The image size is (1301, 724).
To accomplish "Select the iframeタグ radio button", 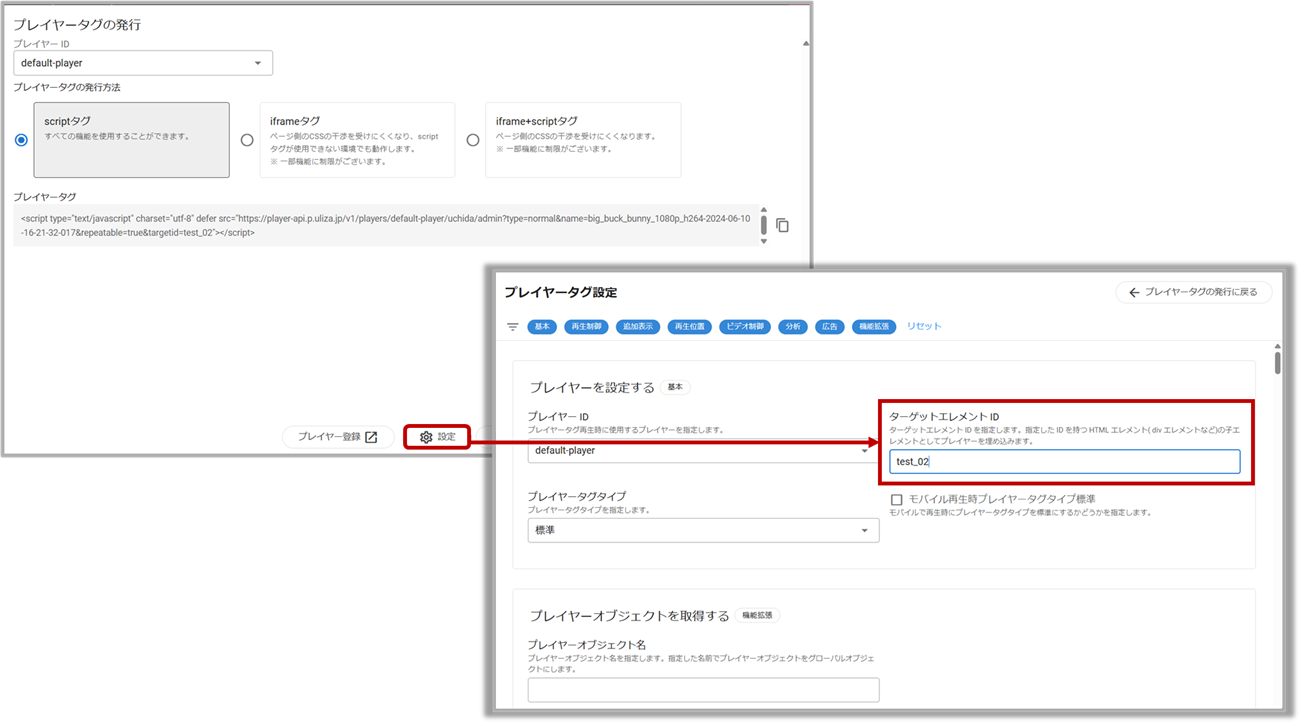I will 247,140.
